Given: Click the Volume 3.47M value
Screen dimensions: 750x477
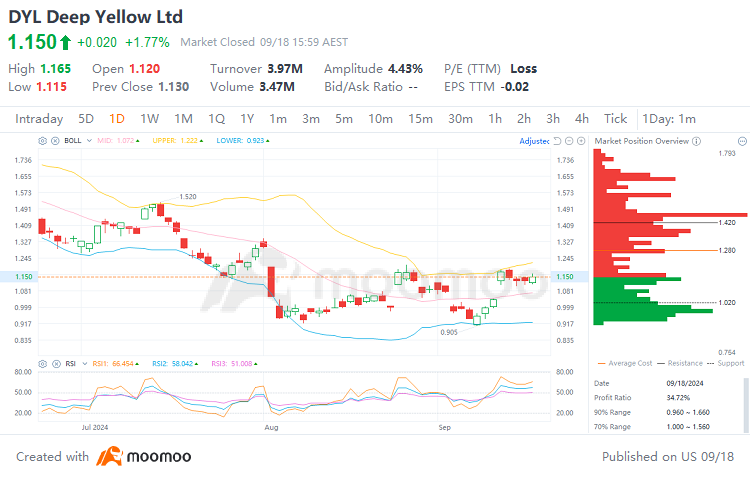Looking at the screenshot, I should click(277, 87).
